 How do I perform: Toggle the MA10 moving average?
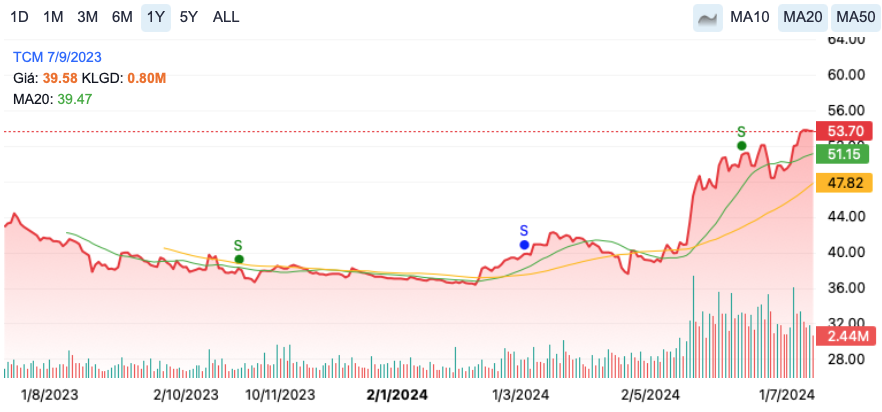pos(750,17)
